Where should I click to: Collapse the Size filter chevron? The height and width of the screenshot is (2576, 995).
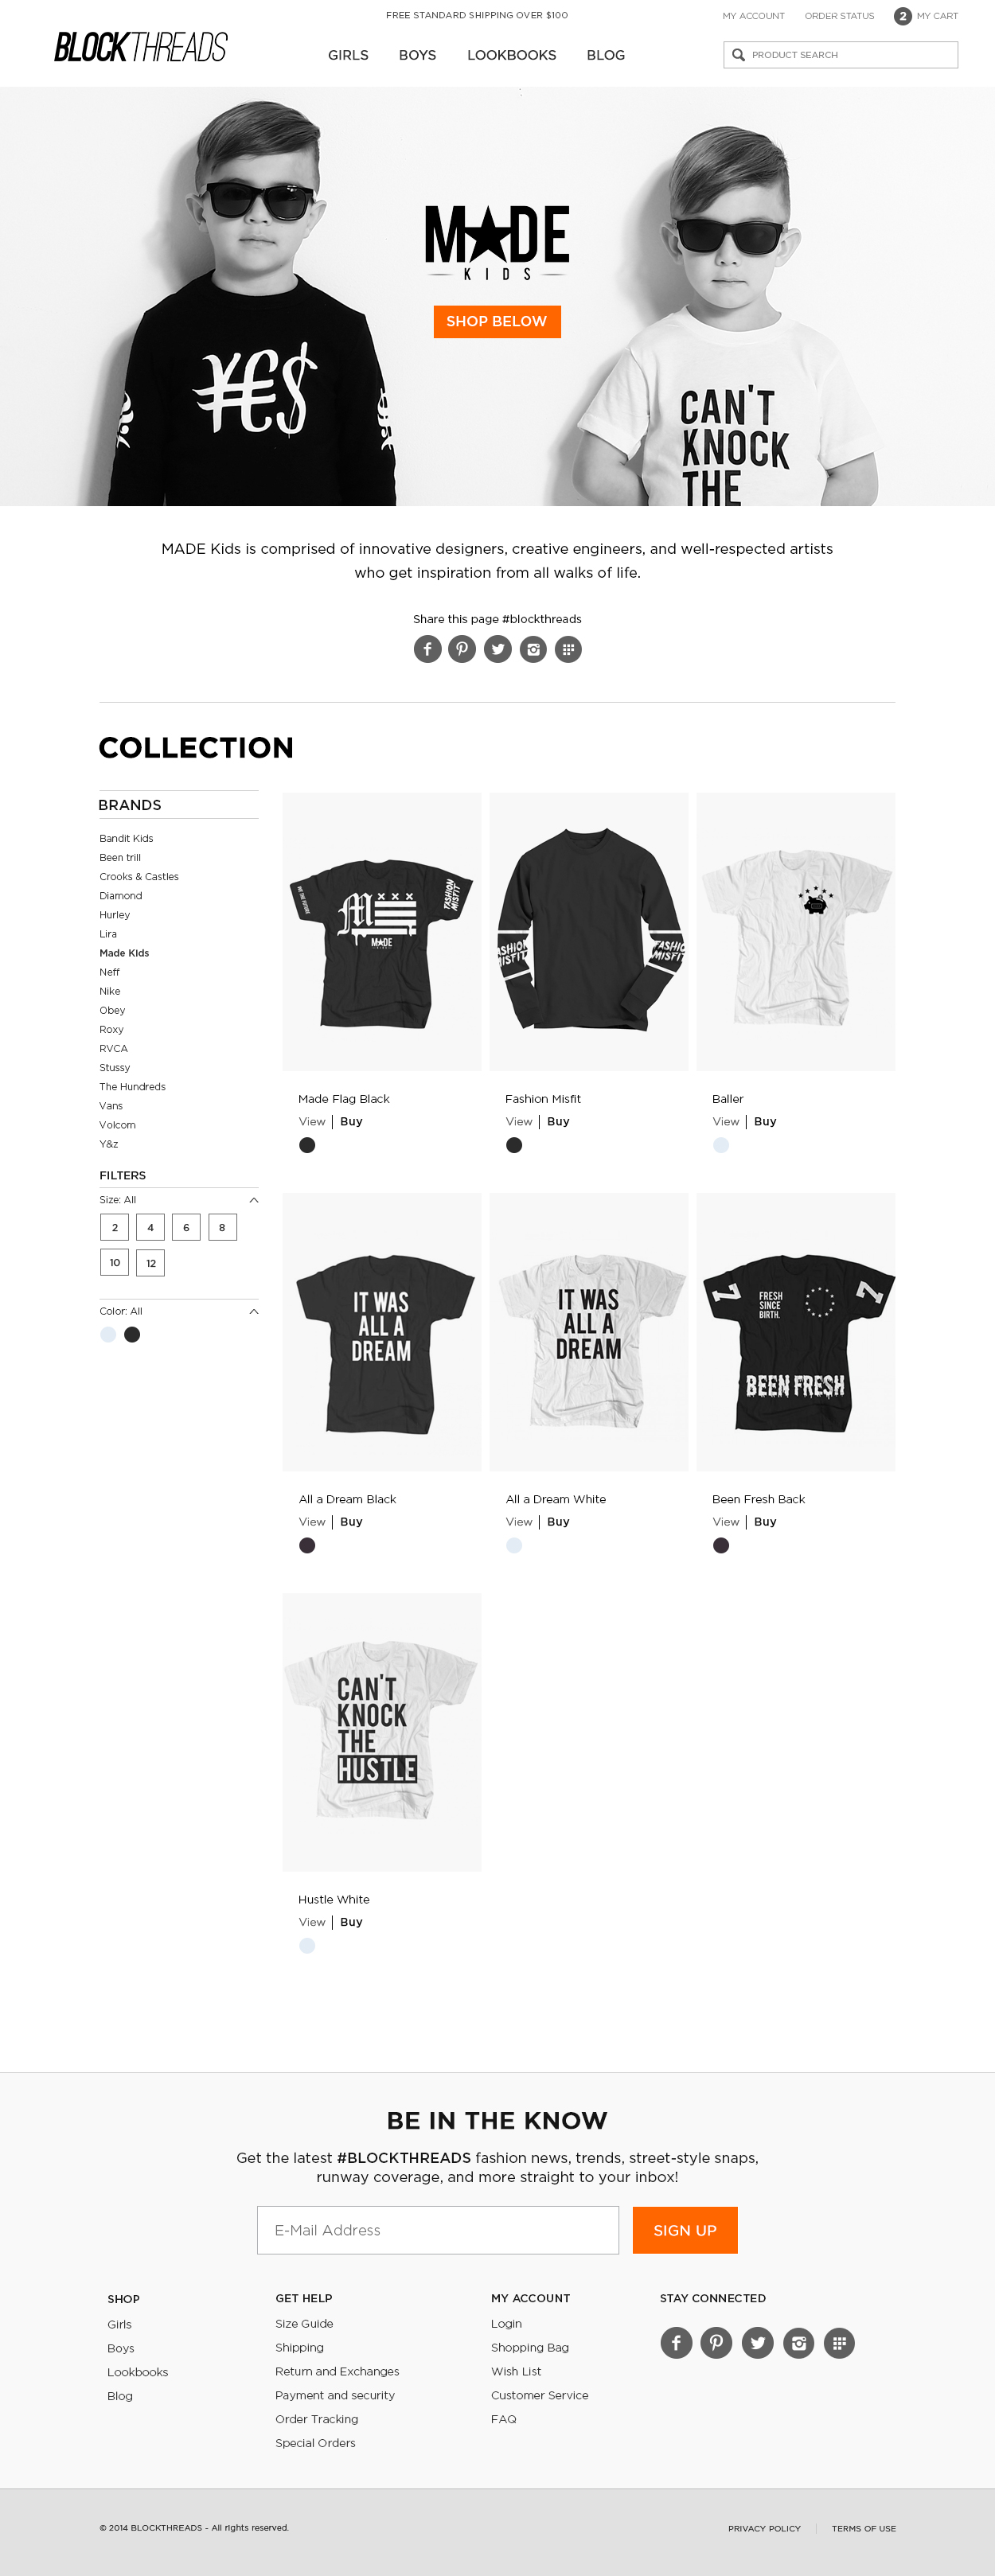253,1200
